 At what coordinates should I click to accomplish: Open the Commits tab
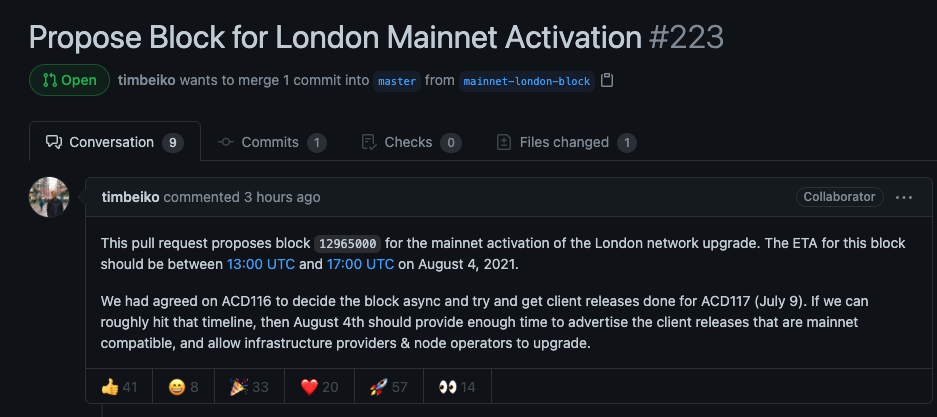272,142
